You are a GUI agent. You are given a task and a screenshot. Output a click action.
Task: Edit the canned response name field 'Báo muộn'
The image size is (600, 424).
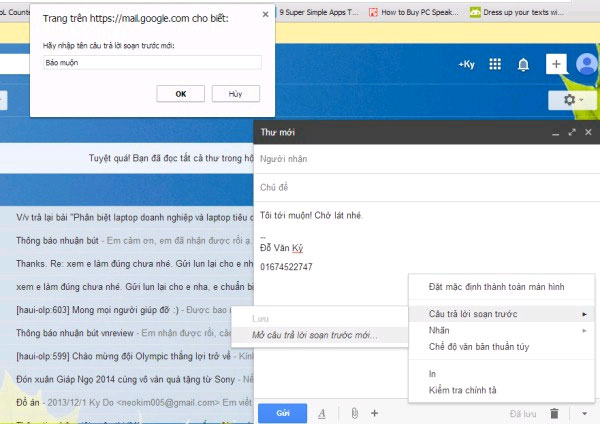pos(152,62)
